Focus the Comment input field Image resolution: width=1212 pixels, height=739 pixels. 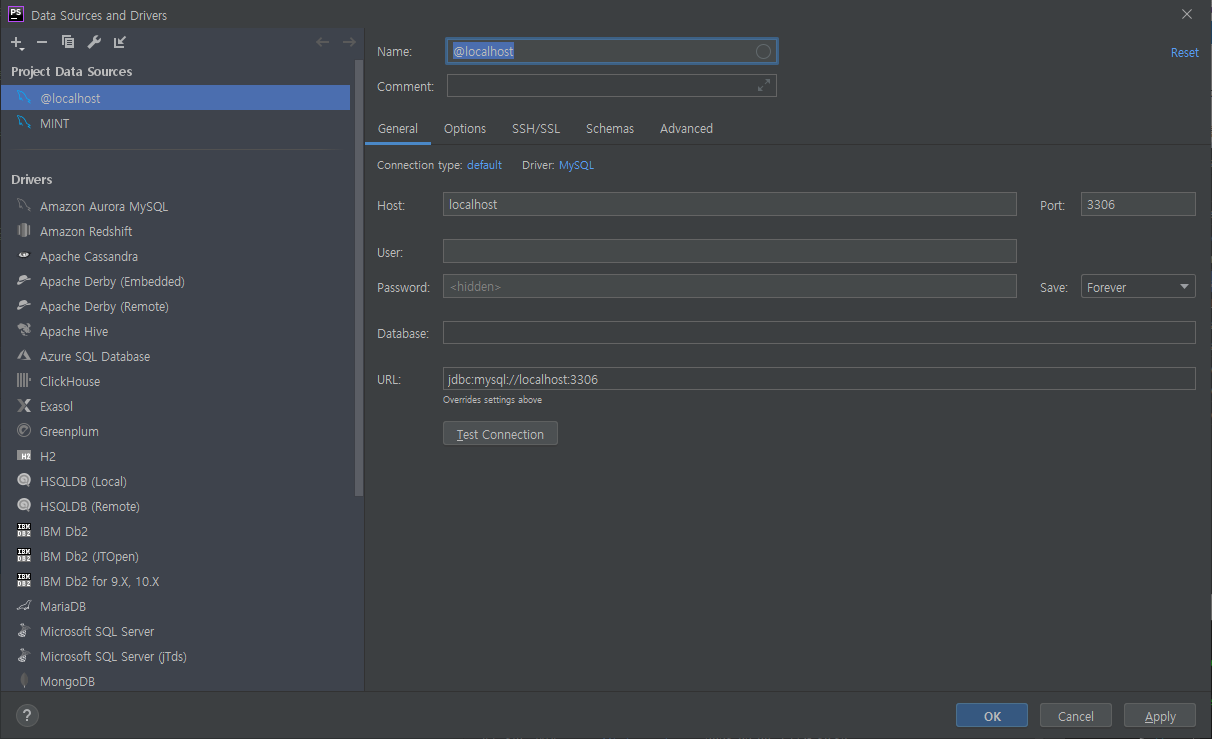tap(612, 86)
